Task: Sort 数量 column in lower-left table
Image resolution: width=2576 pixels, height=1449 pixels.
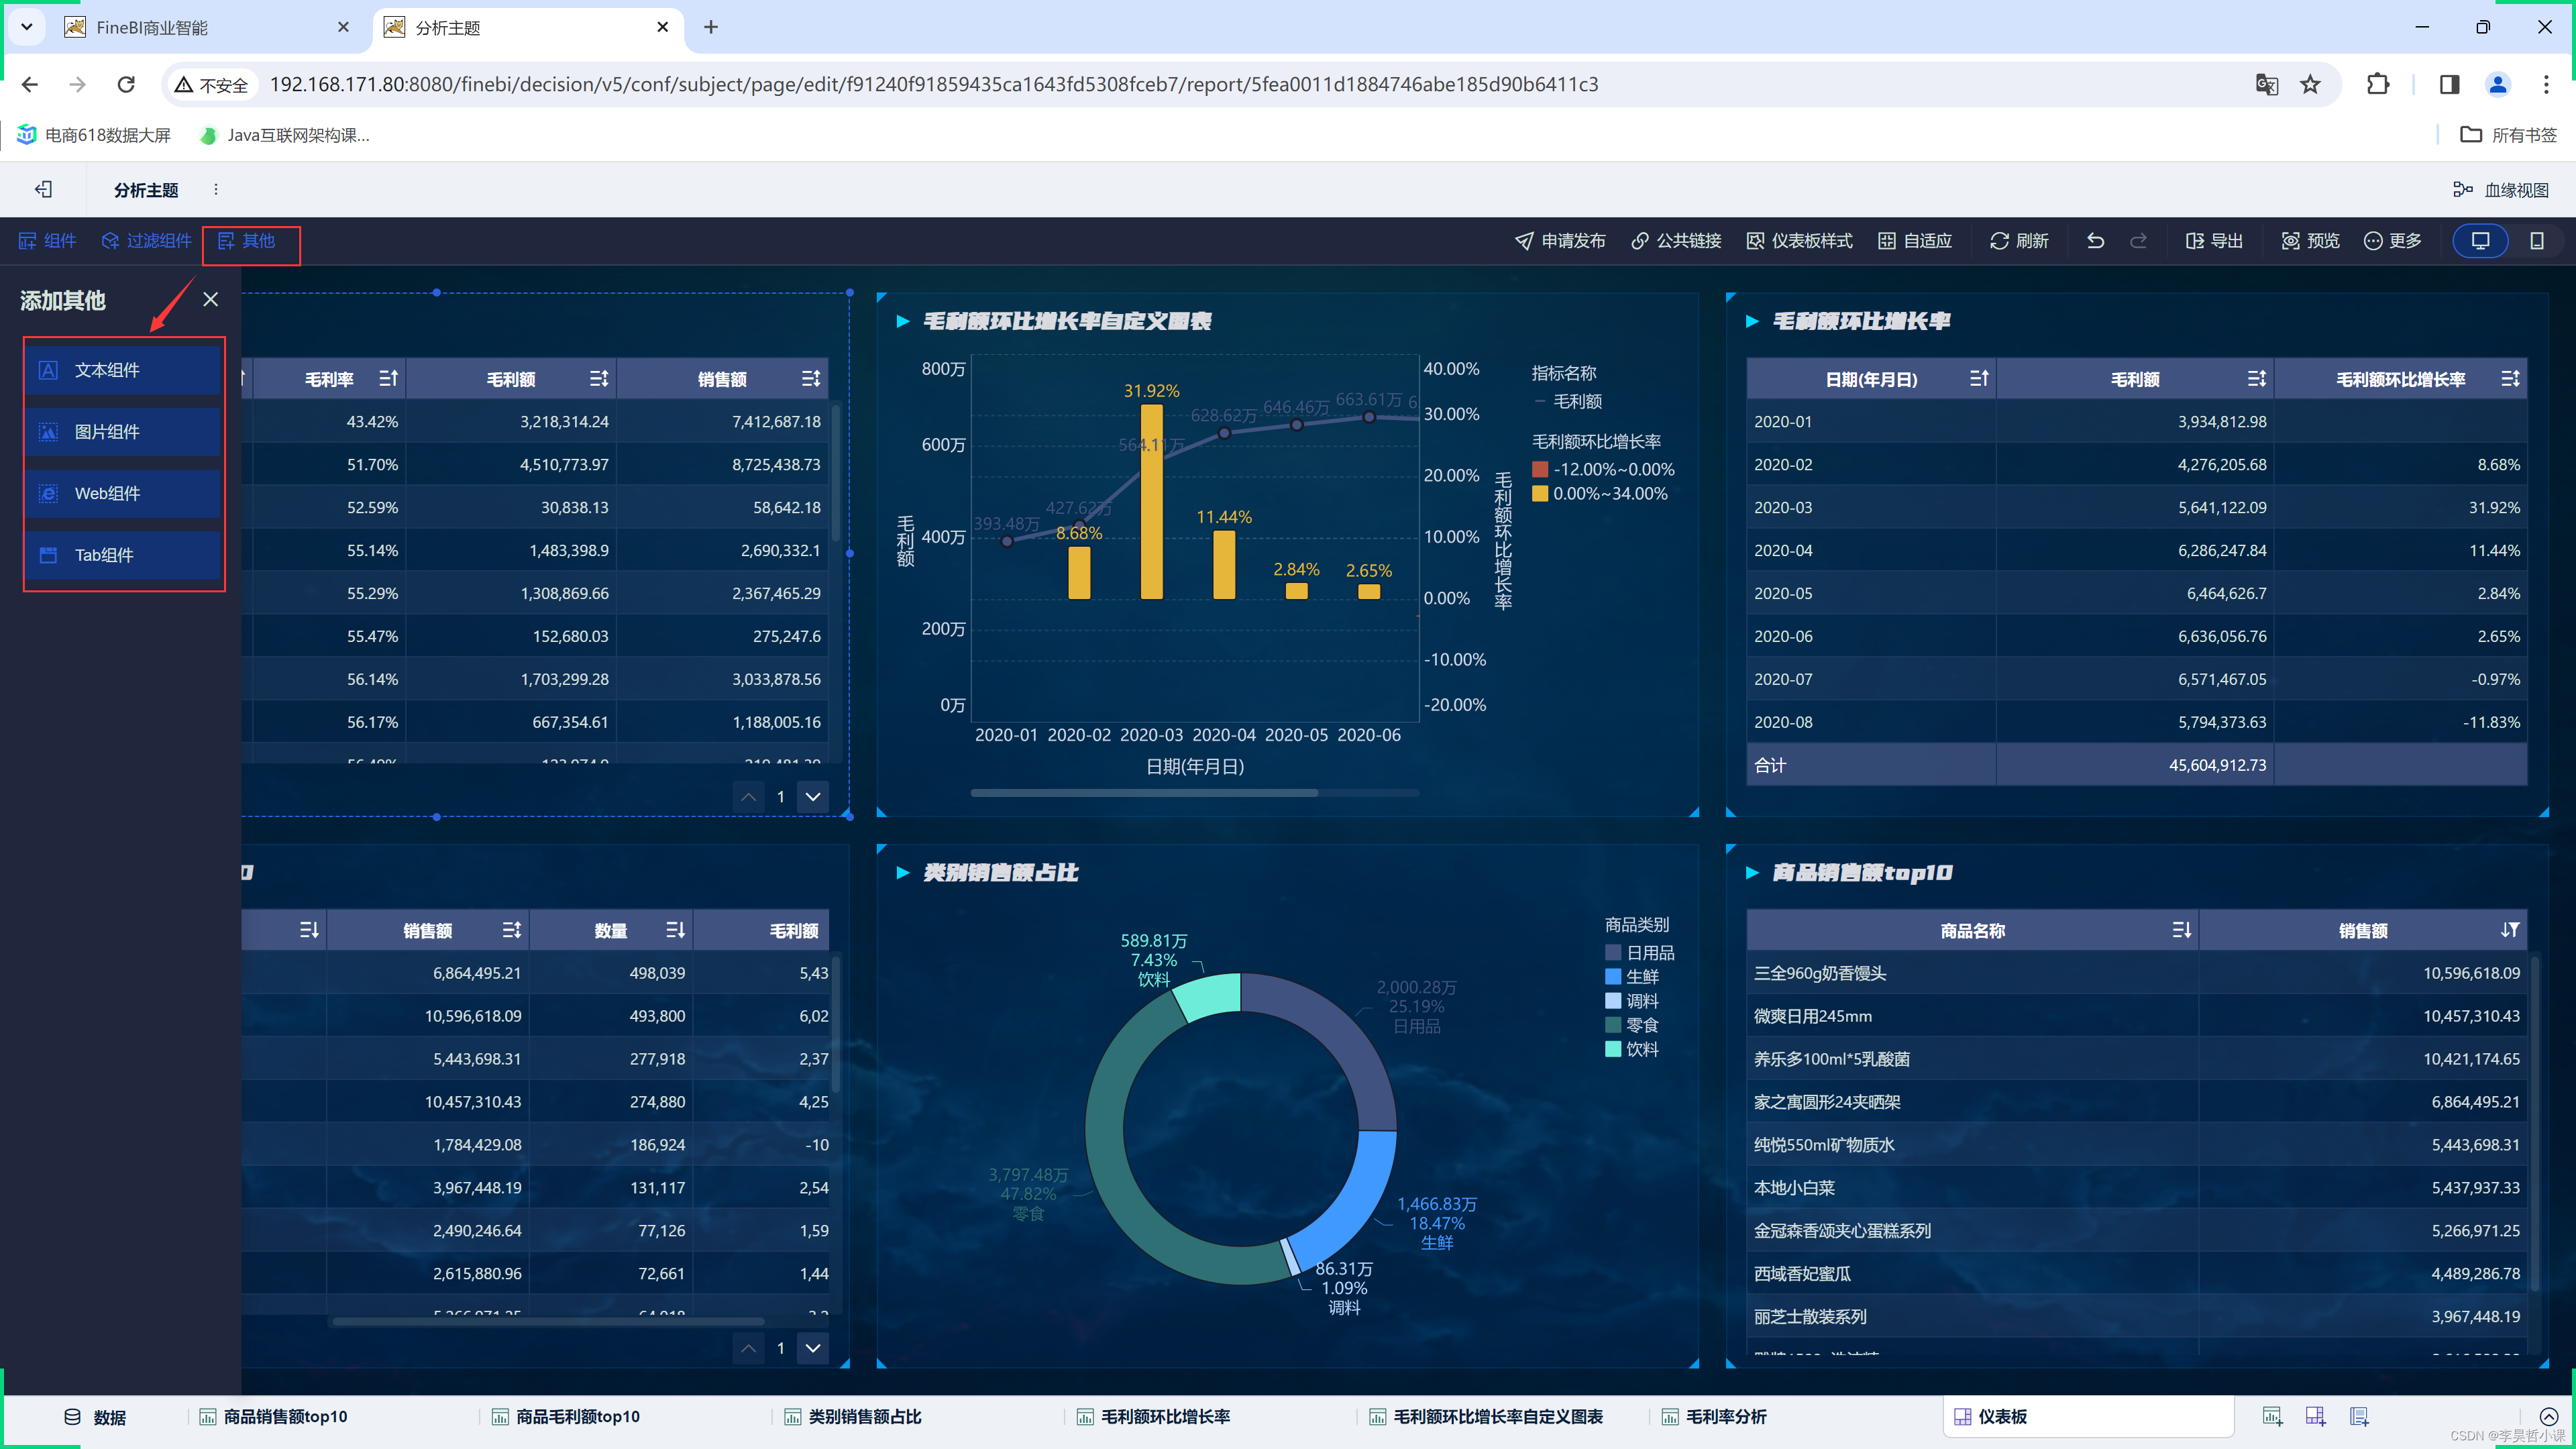Action: point(675,931)
